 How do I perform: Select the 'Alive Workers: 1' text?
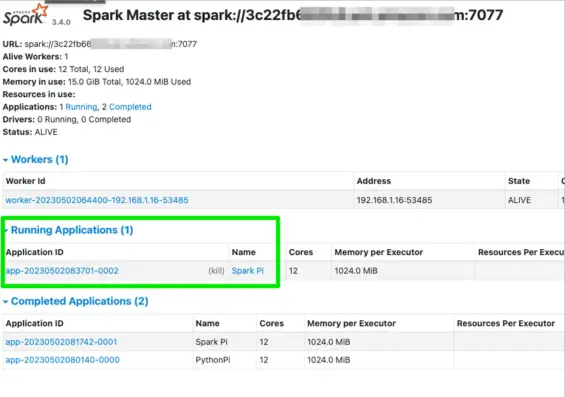(35, 57)
